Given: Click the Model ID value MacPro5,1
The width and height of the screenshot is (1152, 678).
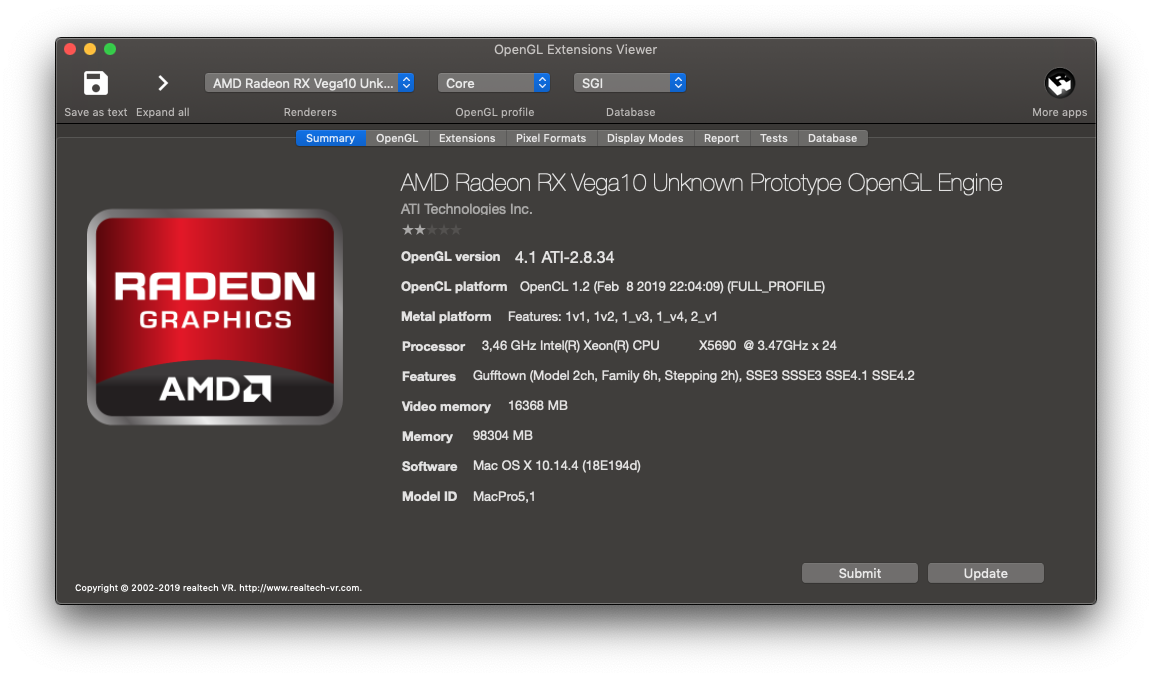Looking at the screenshot, I should tap(504, 497).
